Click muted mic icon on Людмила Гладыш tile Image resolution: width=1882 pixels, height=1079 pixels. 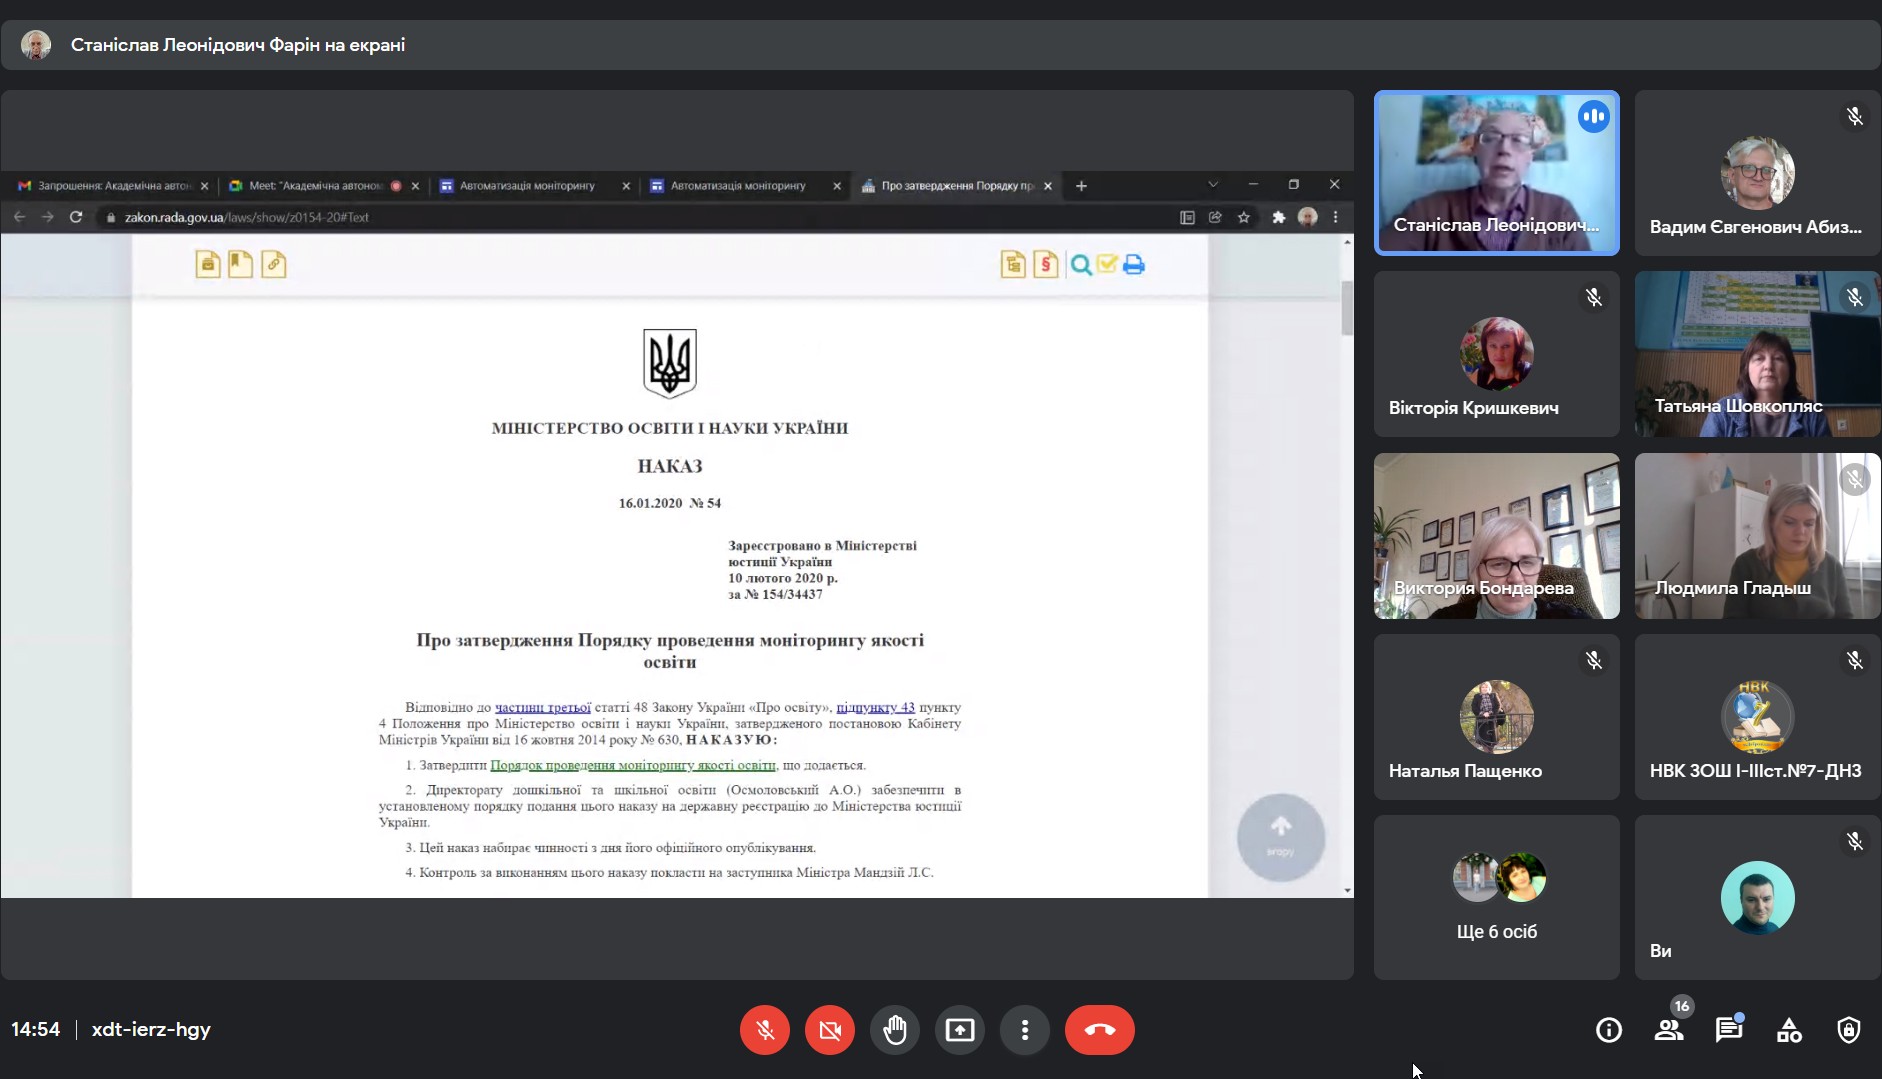click(1855, 480)
